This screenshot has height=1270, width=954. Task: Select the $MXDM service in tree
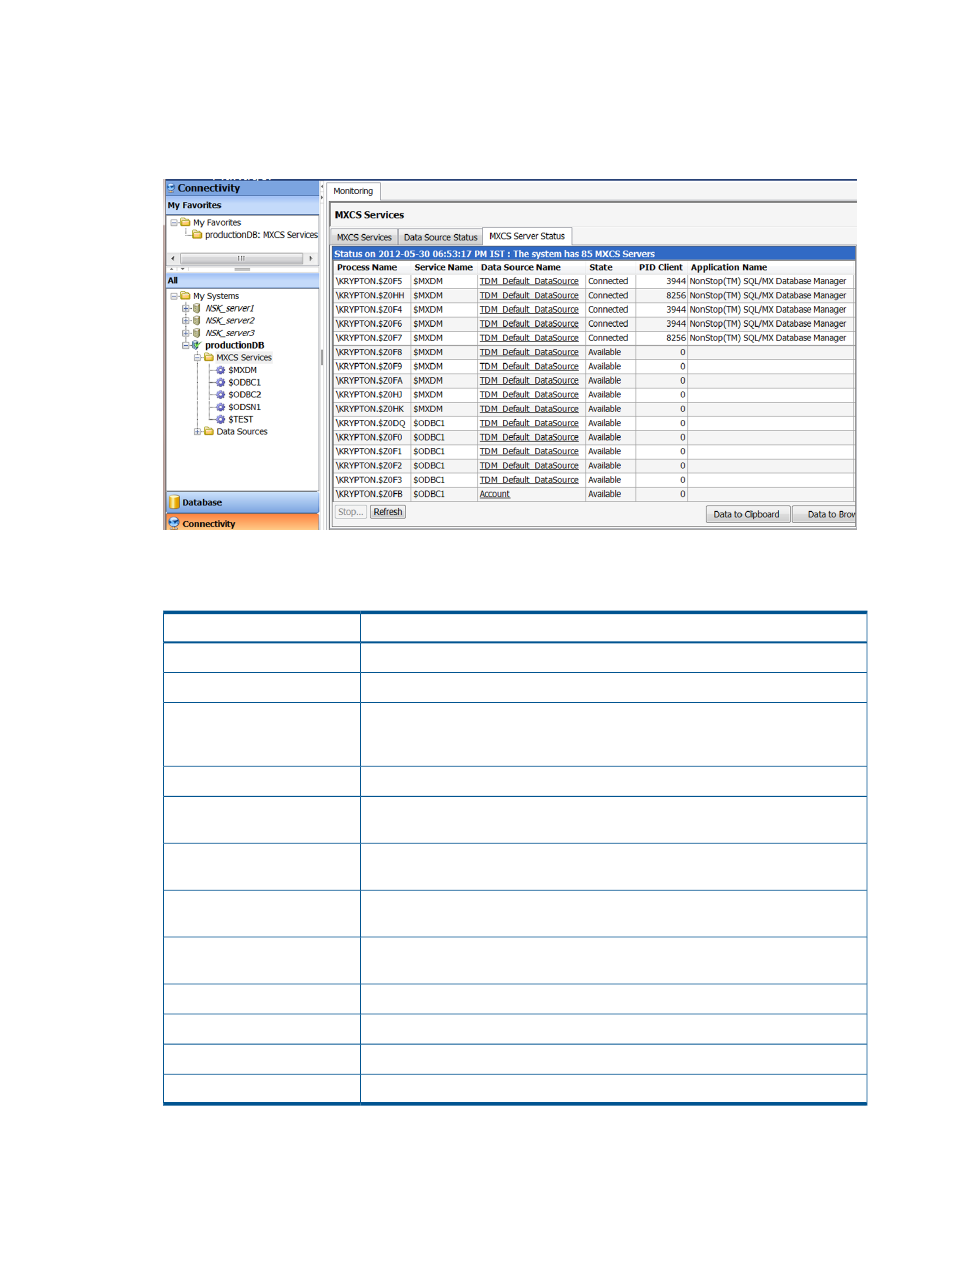tap(243, 370)
